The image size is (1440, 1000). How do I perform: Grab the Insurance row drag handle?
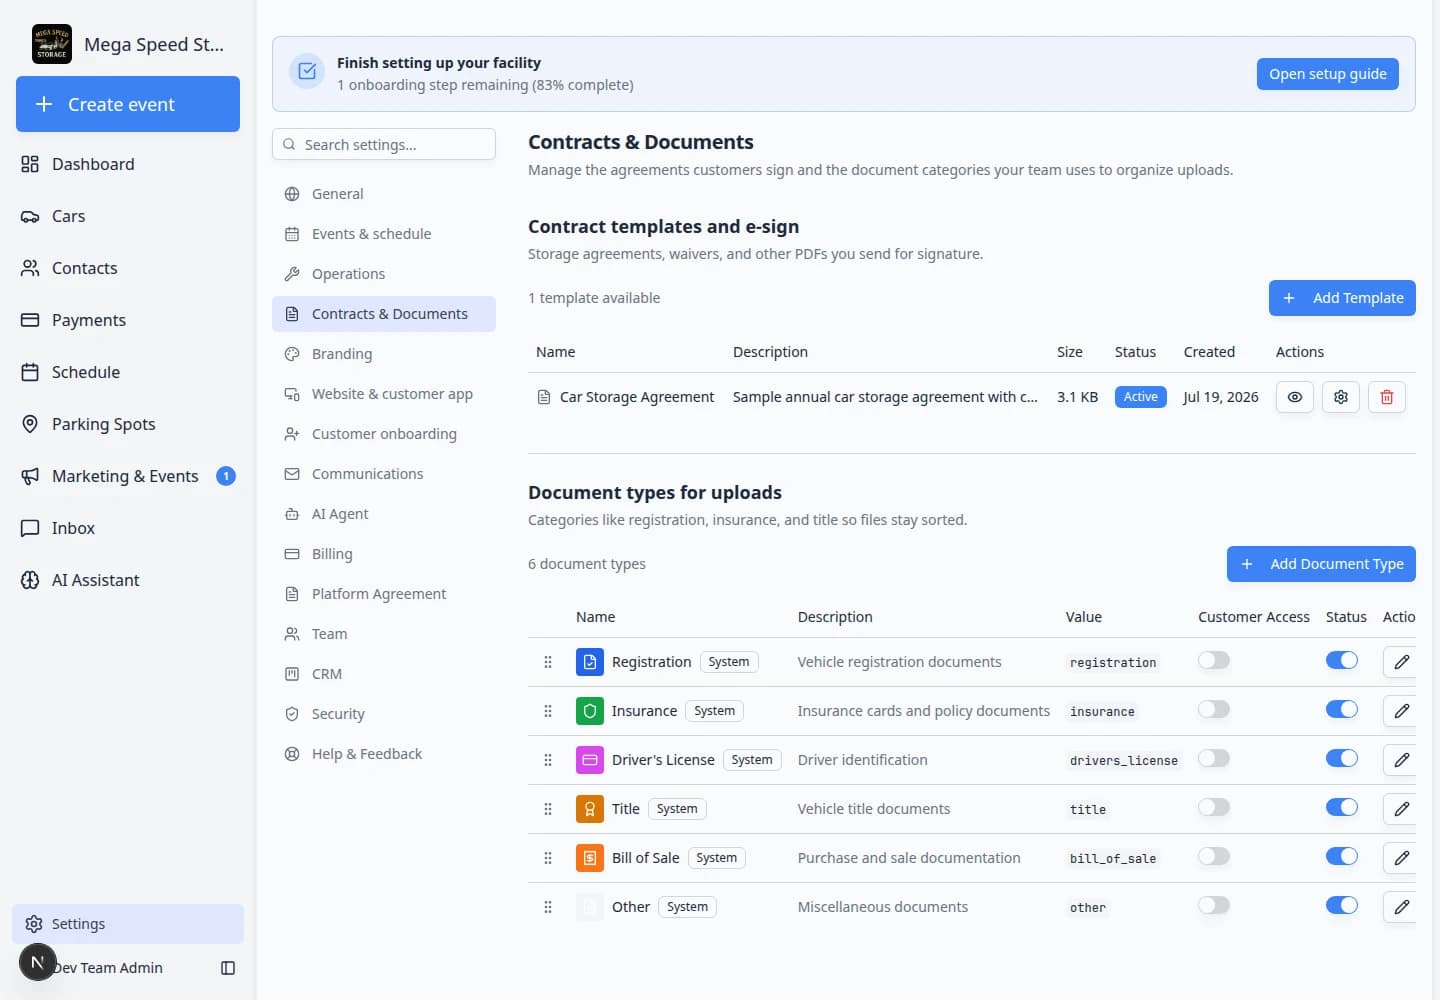click(x=548, y=711)
